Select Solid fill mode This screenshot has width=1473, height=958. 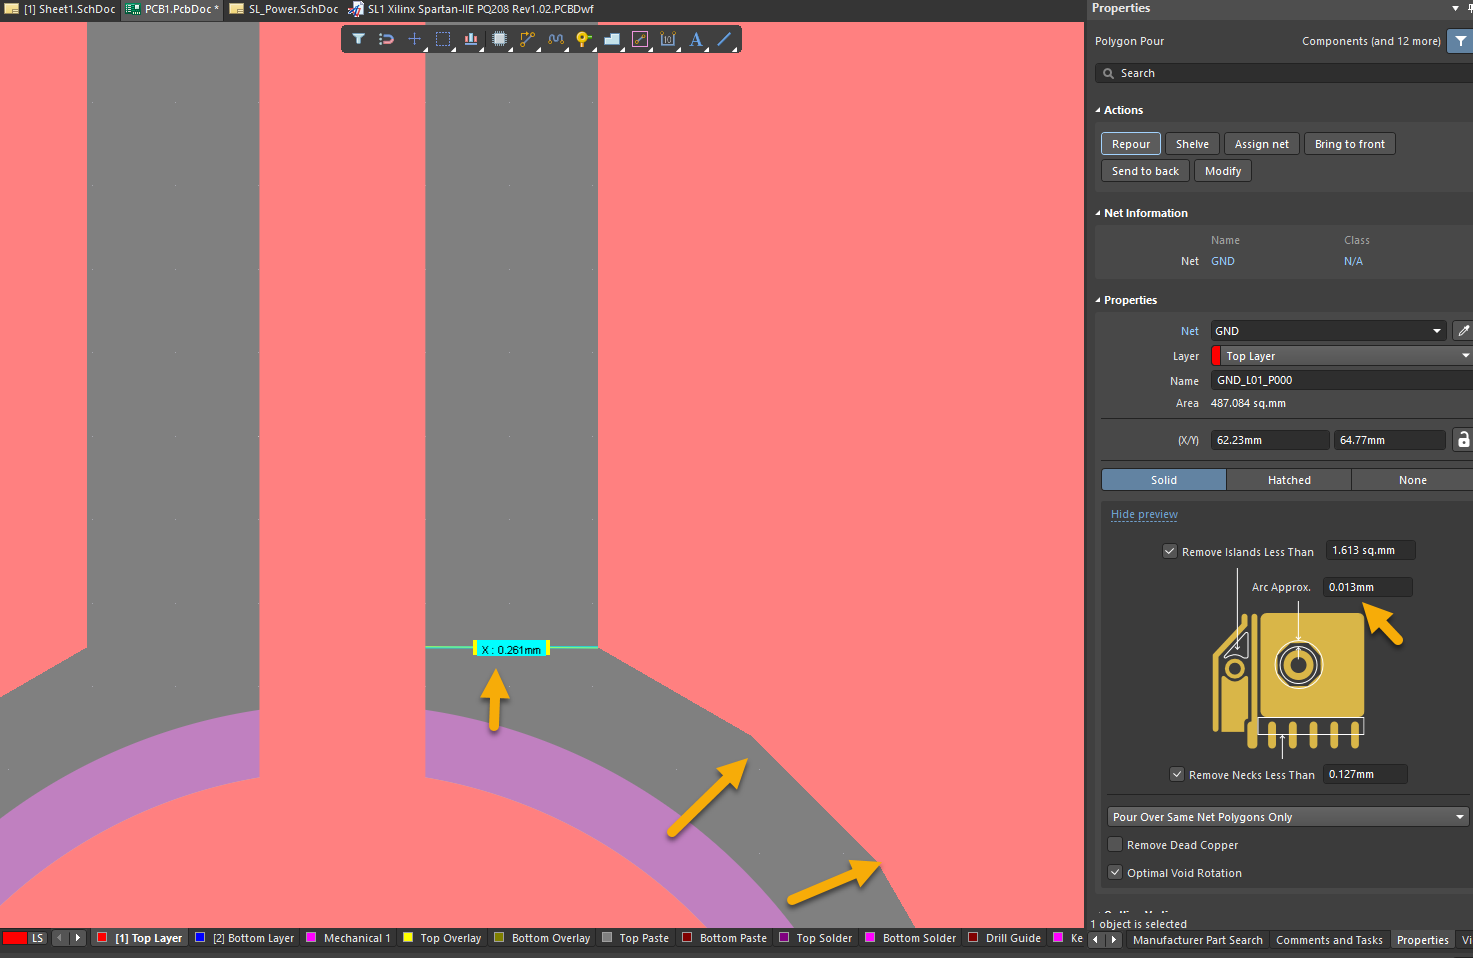point(1164,480)
